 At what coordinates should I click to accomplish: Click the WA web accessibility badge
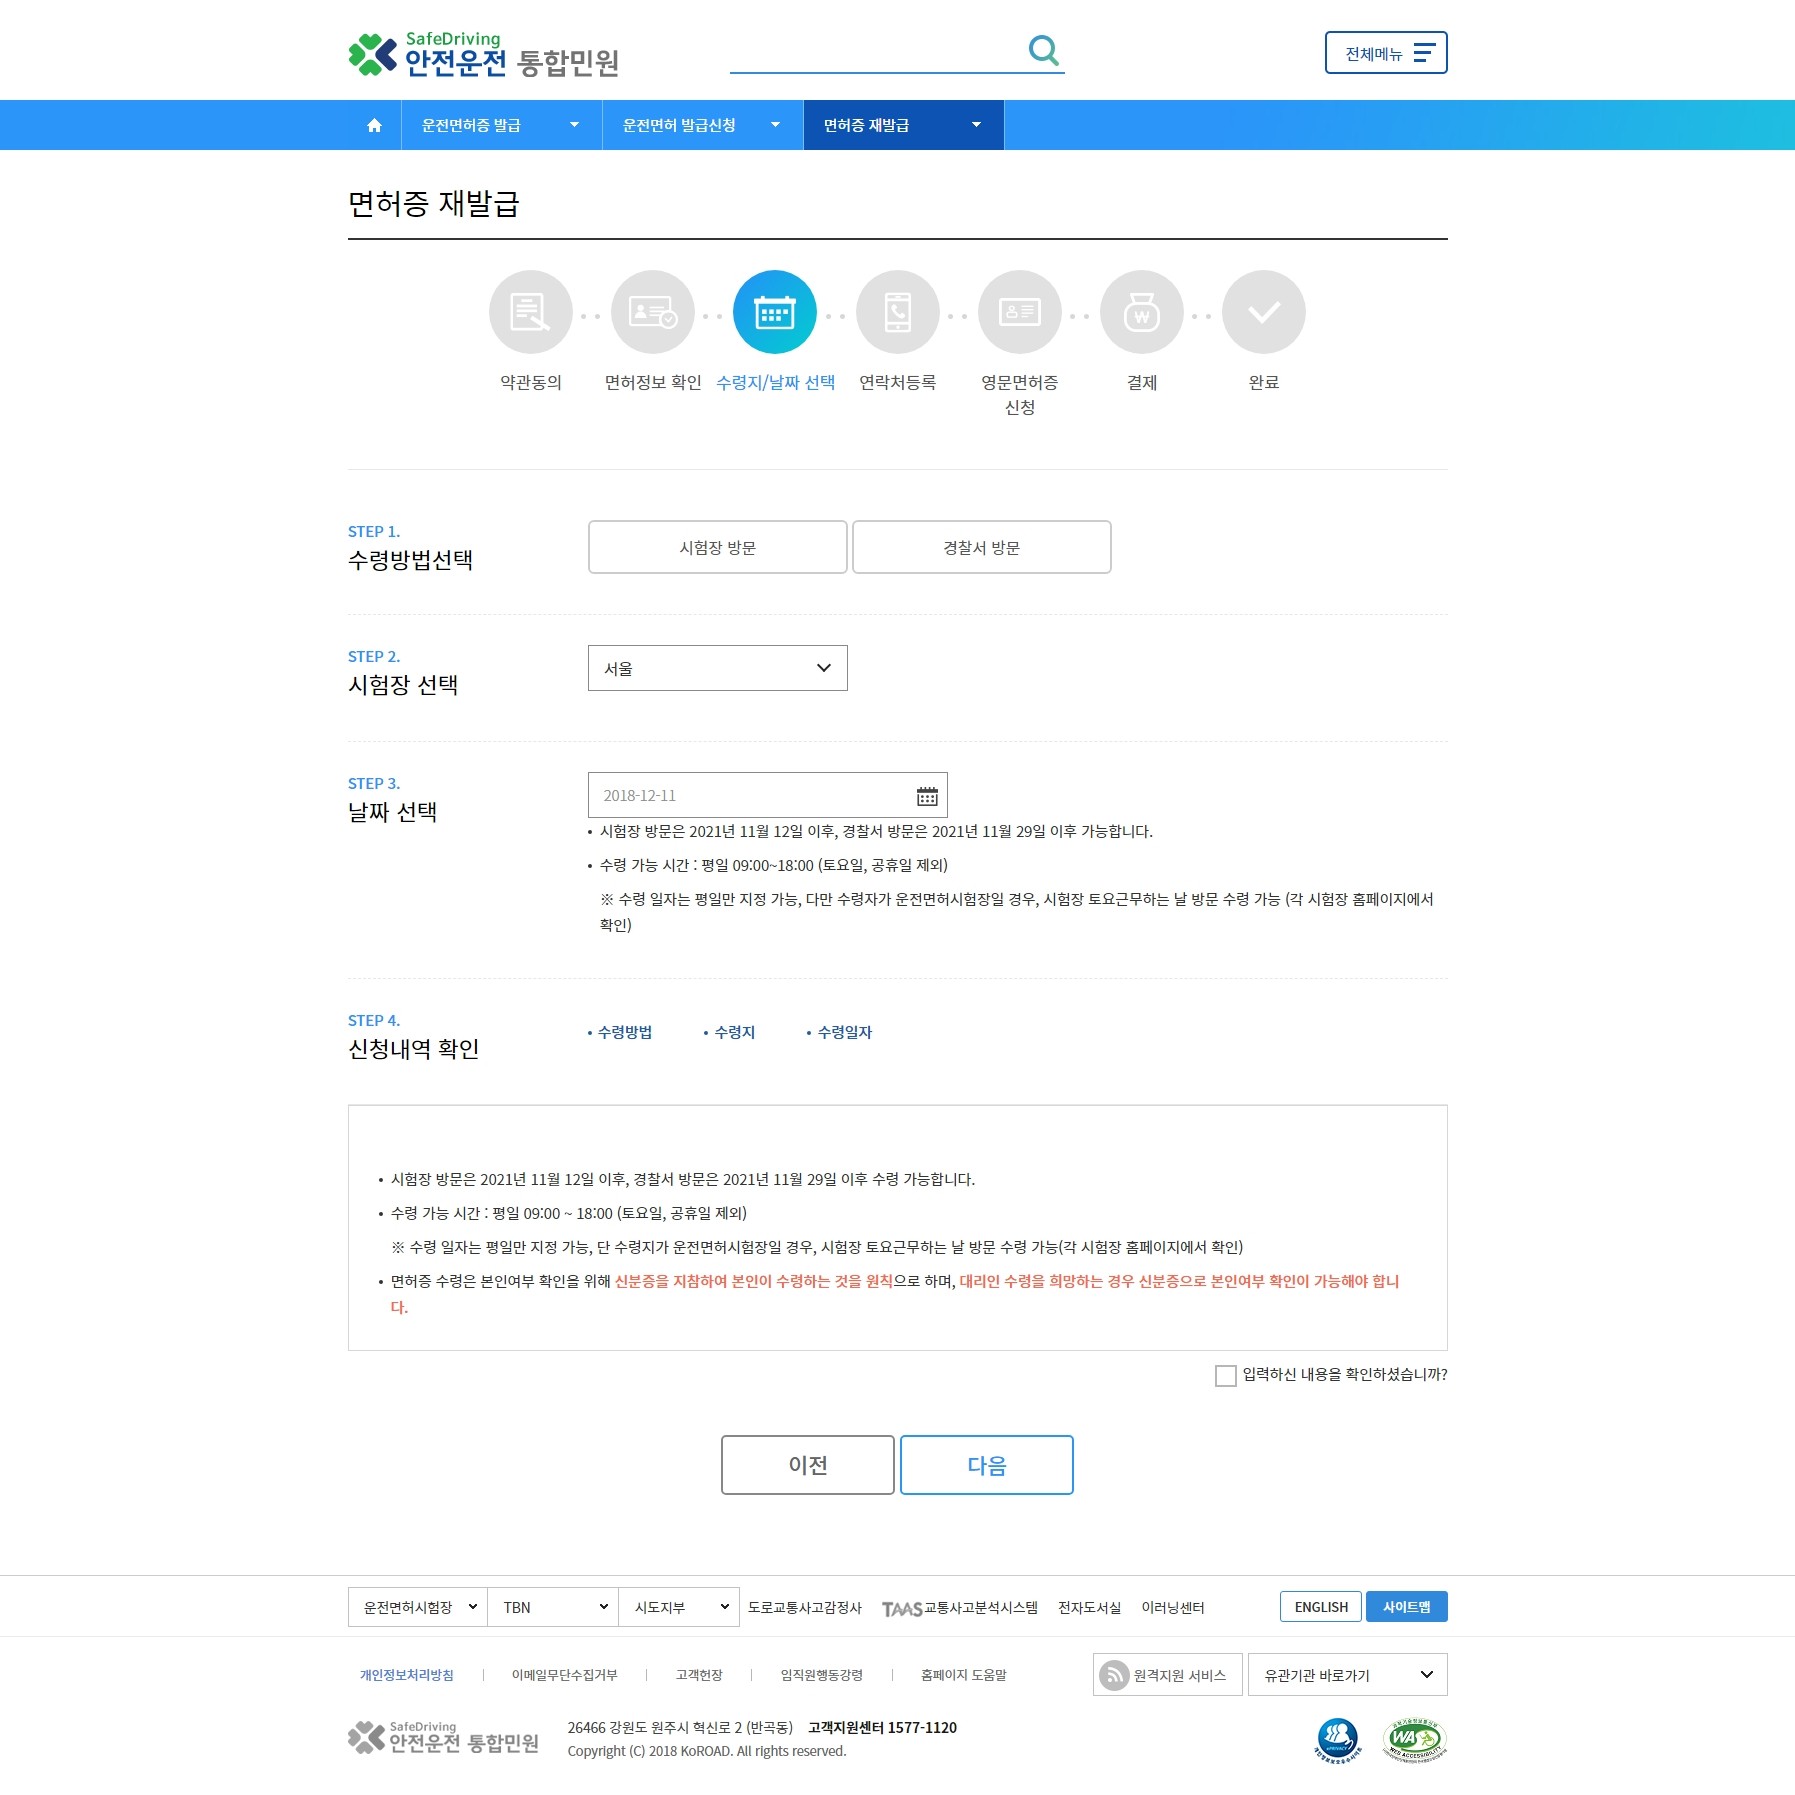1414,1741
